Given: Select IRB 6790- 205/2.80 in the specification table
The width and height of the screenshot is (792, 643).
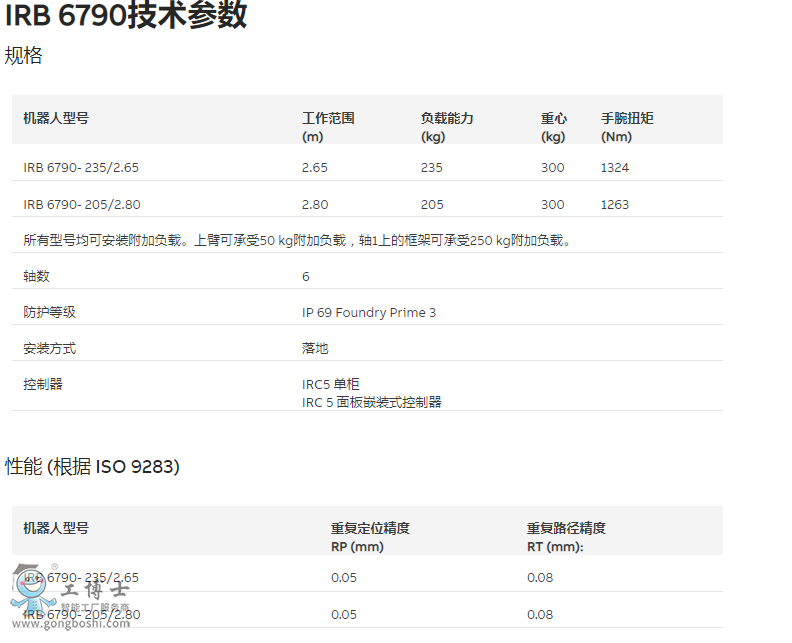Looking at the screenshot, I should coord(81,205).
